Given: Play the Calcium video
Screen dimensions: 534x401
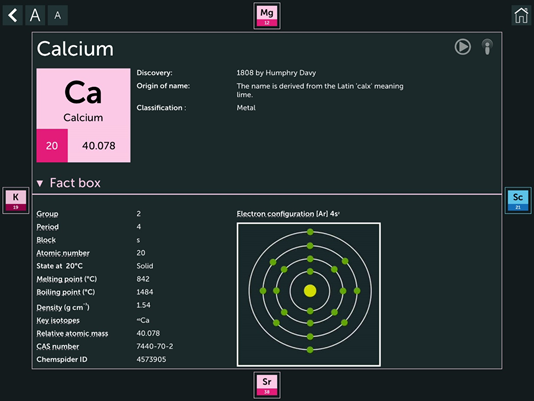Looking at the screenshot, I should (463, 47).
